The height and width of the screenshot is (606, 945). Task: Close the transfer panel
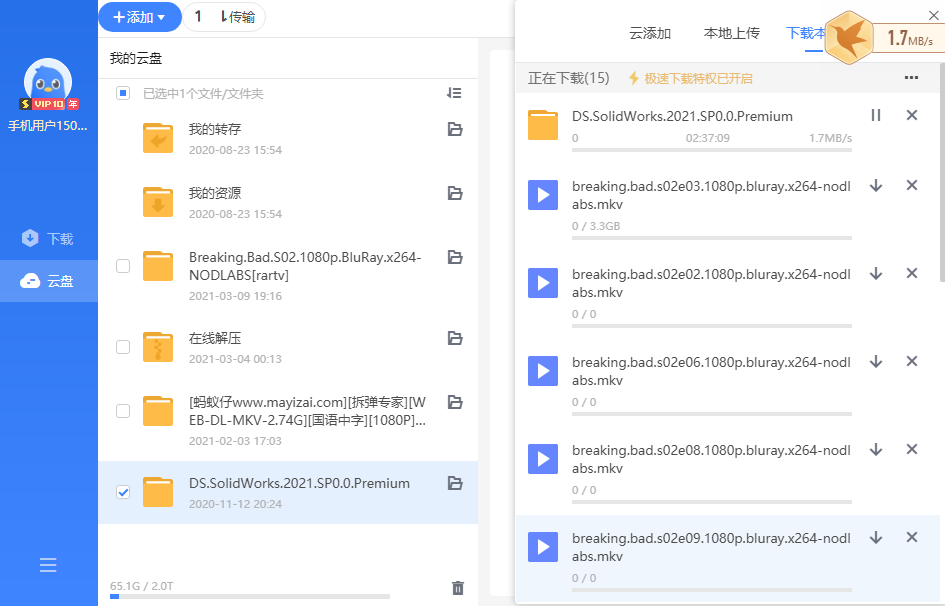(x=934, y=16)
